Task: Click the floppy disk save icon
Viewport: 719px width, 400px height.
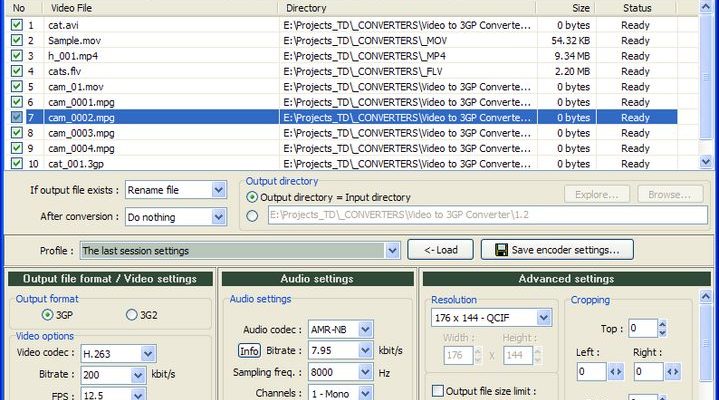Action: coord(501,250)
